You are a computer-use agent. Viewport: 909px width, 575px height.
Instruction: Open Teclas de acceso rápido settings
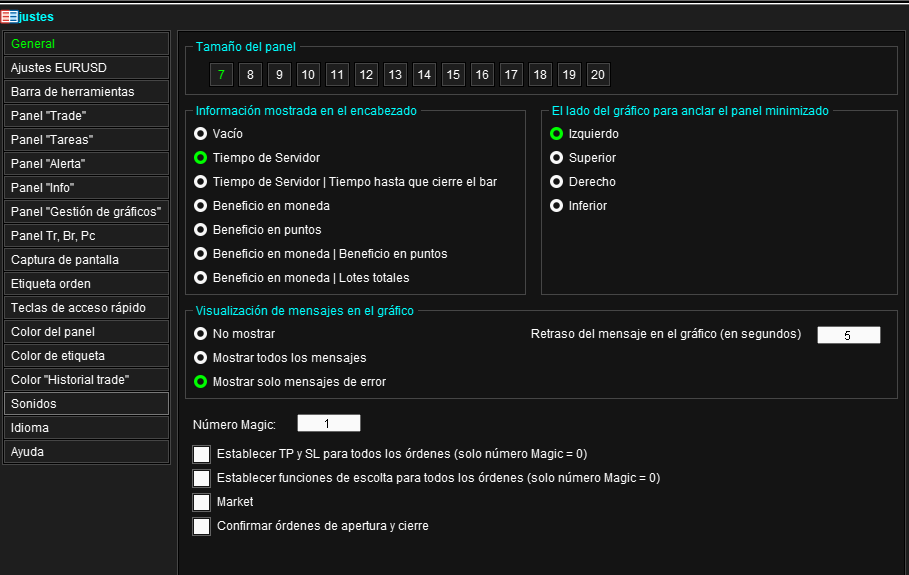[x=86, y=308]
